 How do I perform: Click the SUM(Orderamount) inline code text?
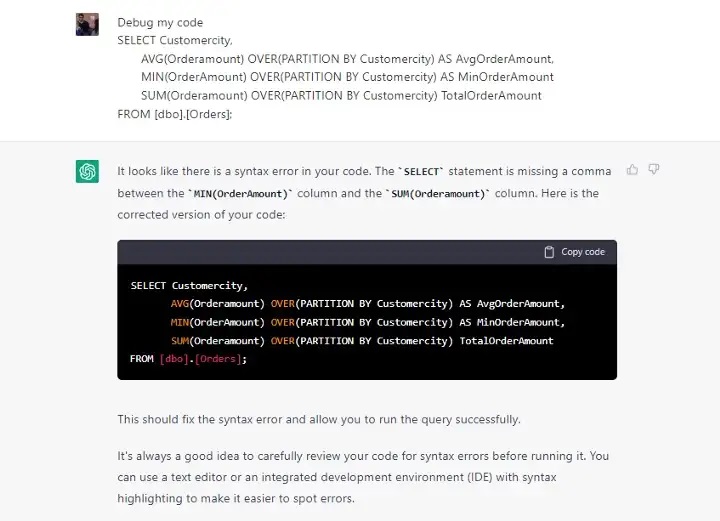pos(438,194)
